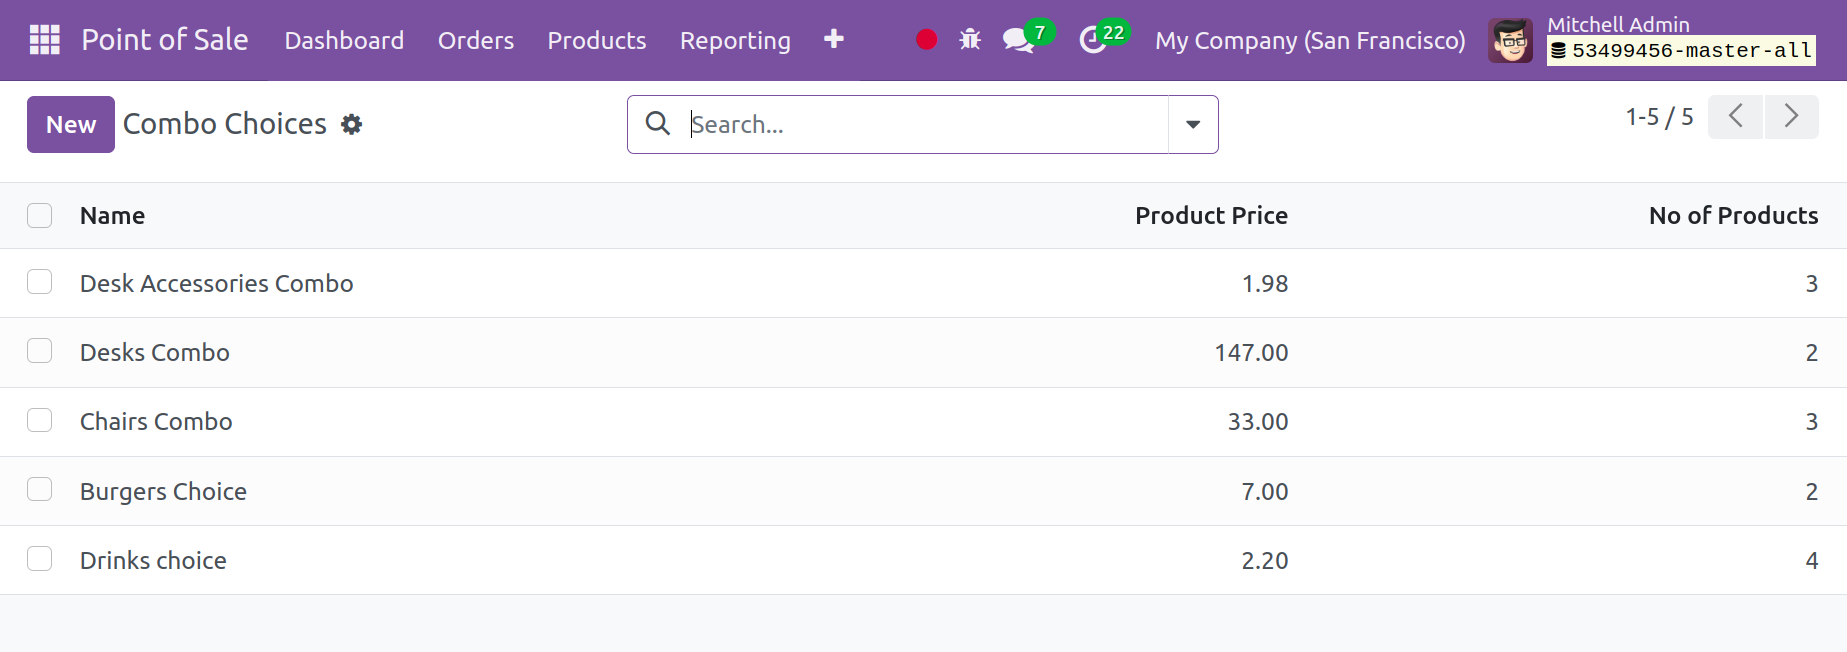The image size is (1847, 652).
Task: Open the Drinks choice record
Action: click(x=153, y=560)
